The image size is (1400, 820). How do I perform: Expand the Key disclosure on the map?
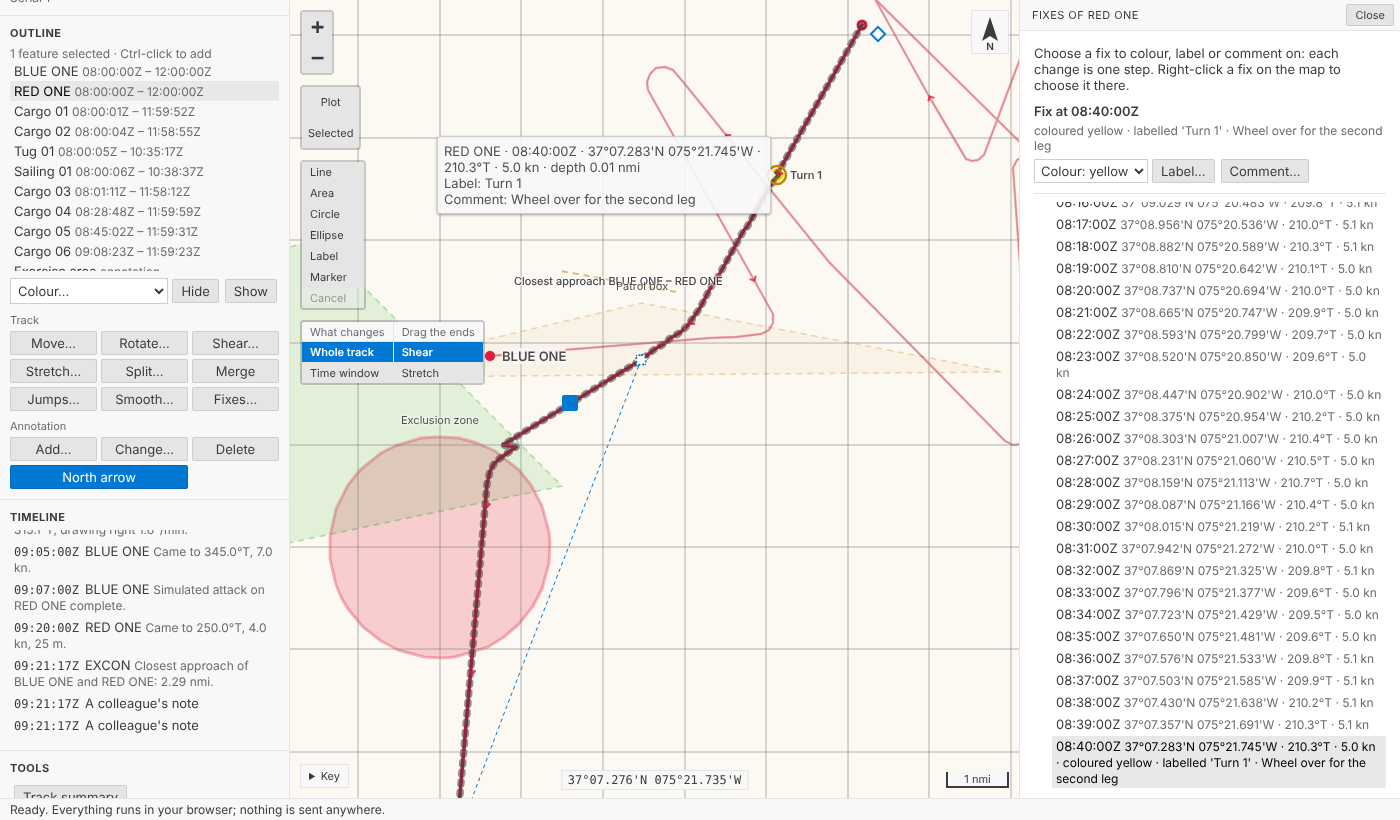pyautogui.click(x=324, y=776)
